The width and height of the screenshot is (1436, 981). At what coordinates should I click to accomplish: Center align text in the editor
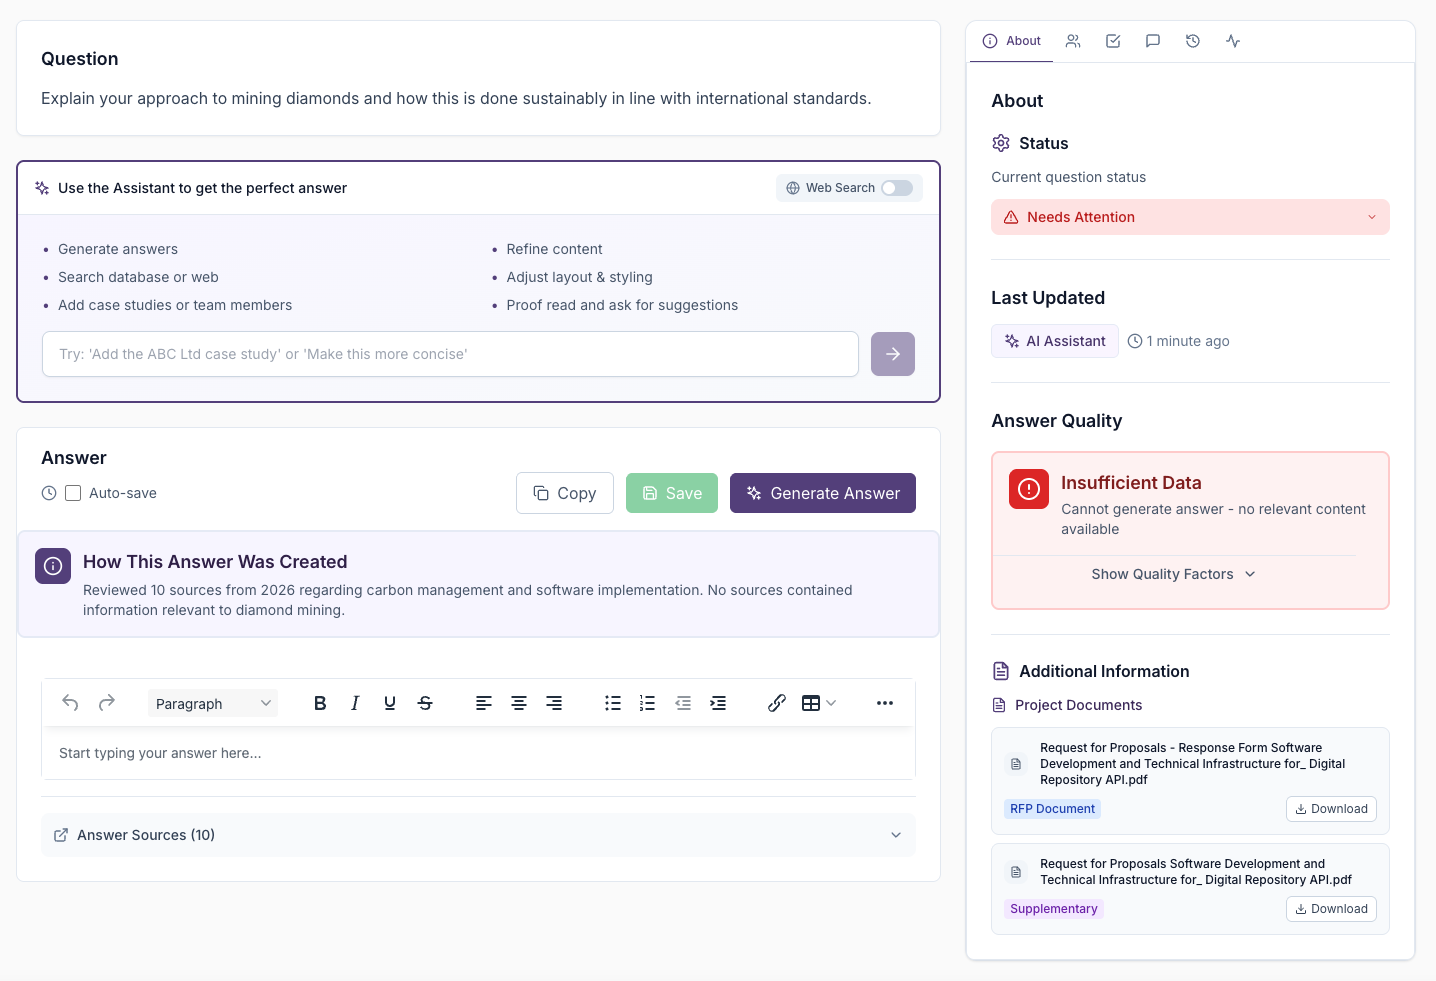click(519, 703)
